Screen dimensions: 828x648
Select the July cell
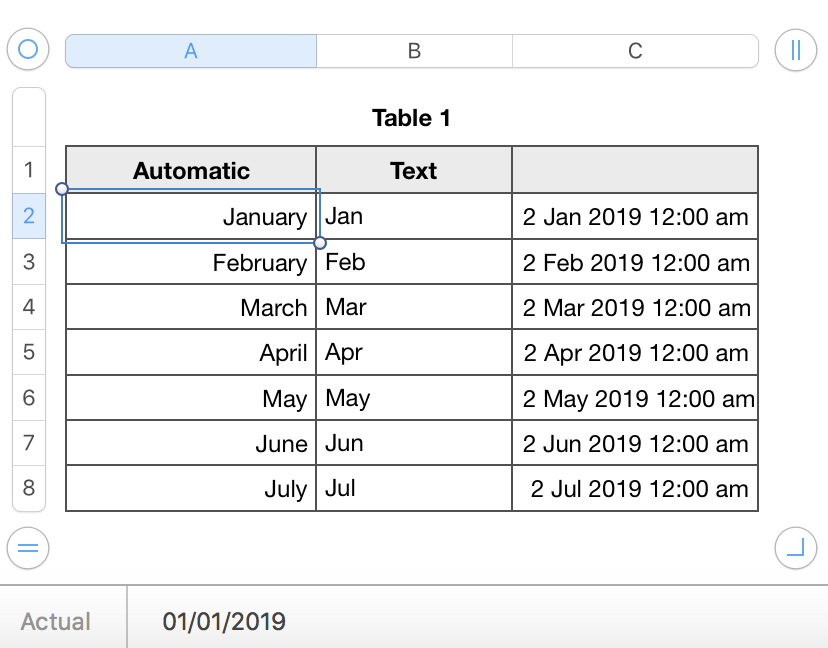[191, 489]
